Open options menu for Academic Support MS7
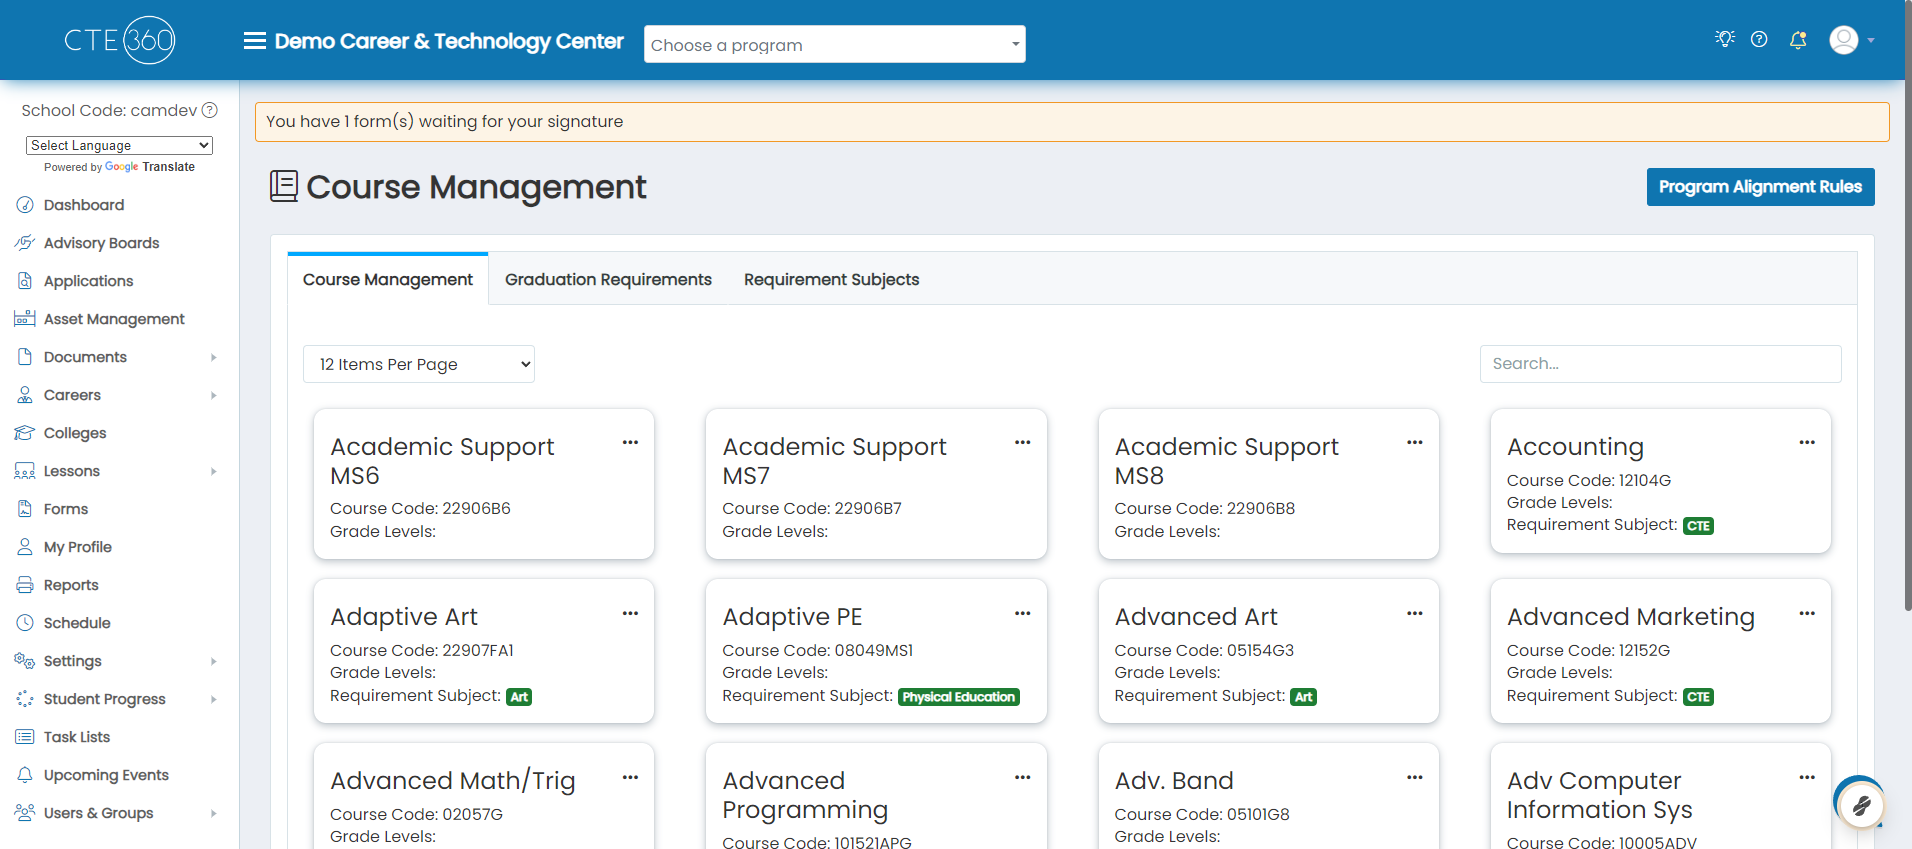Screen dimensions: 1912x849 coord(1022,442)
